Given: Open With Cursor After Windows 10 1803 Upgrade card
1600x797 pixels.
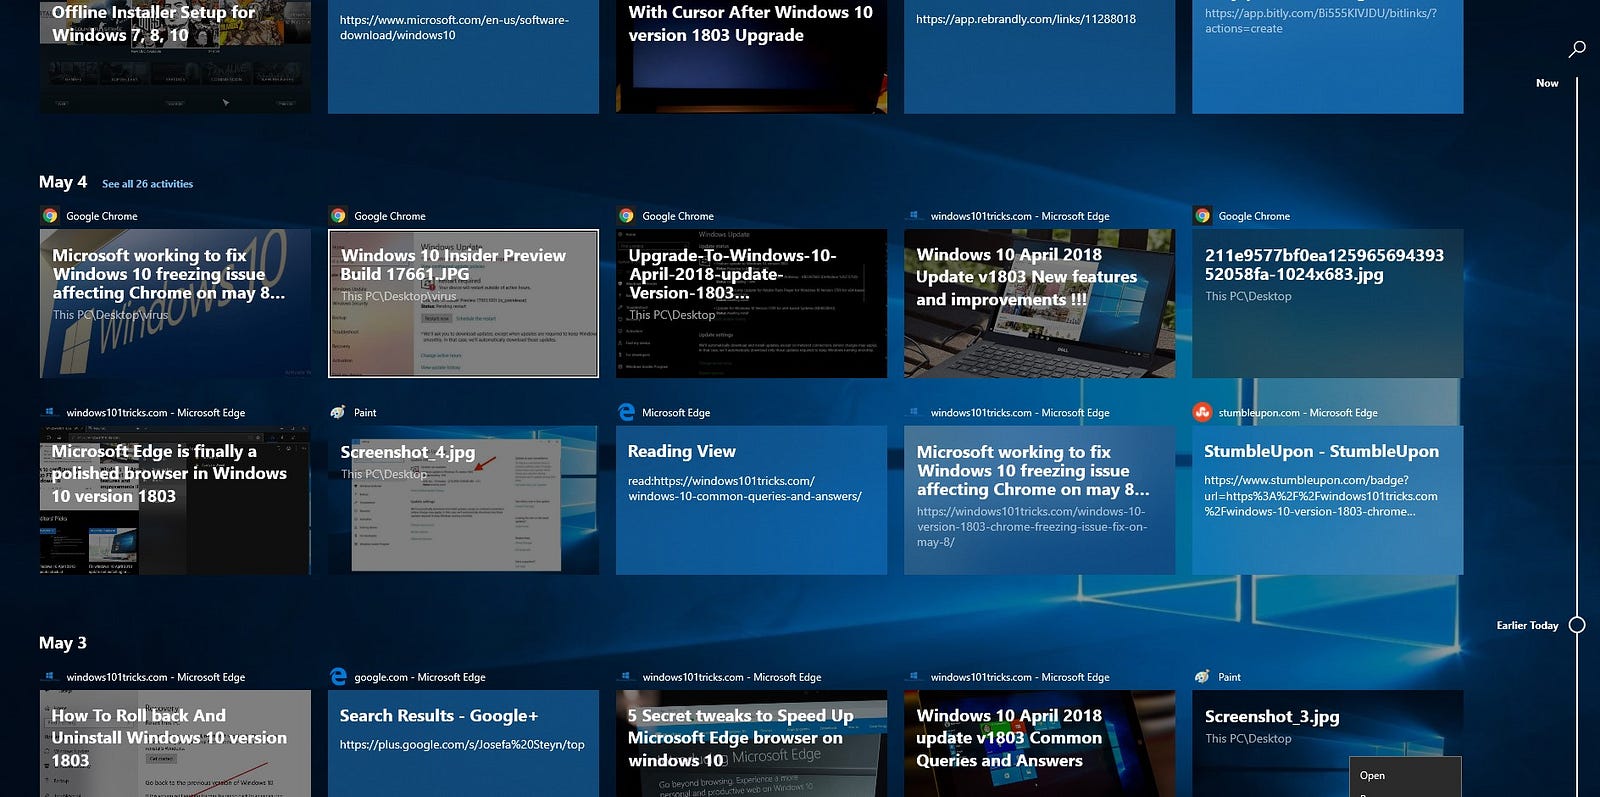Looking at the screenshot, I should (751, 56).
